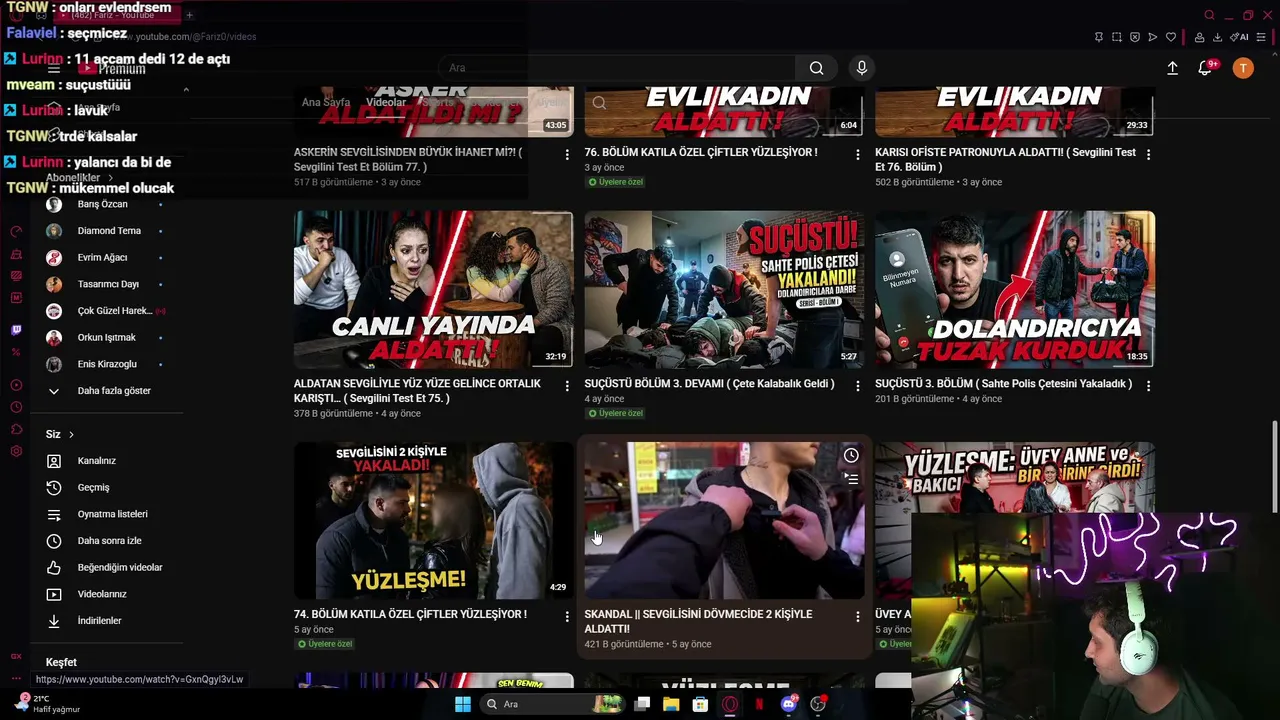Viewport: 1280px width, 720px height.
Task: Open browser sidebar settings gear
Action: (x=16, y=452)
